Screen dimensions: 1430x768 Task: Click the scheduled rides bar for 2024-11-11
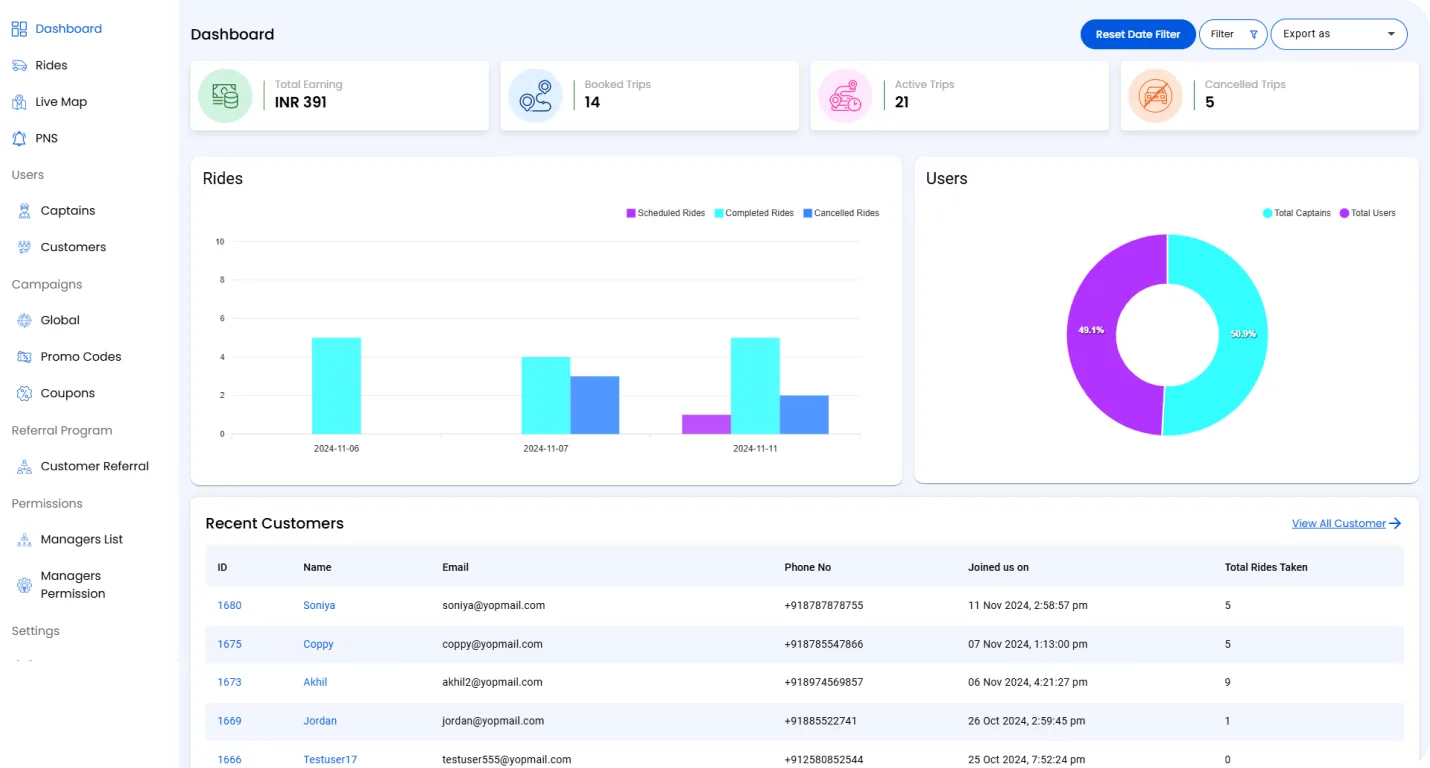point(706,424)
